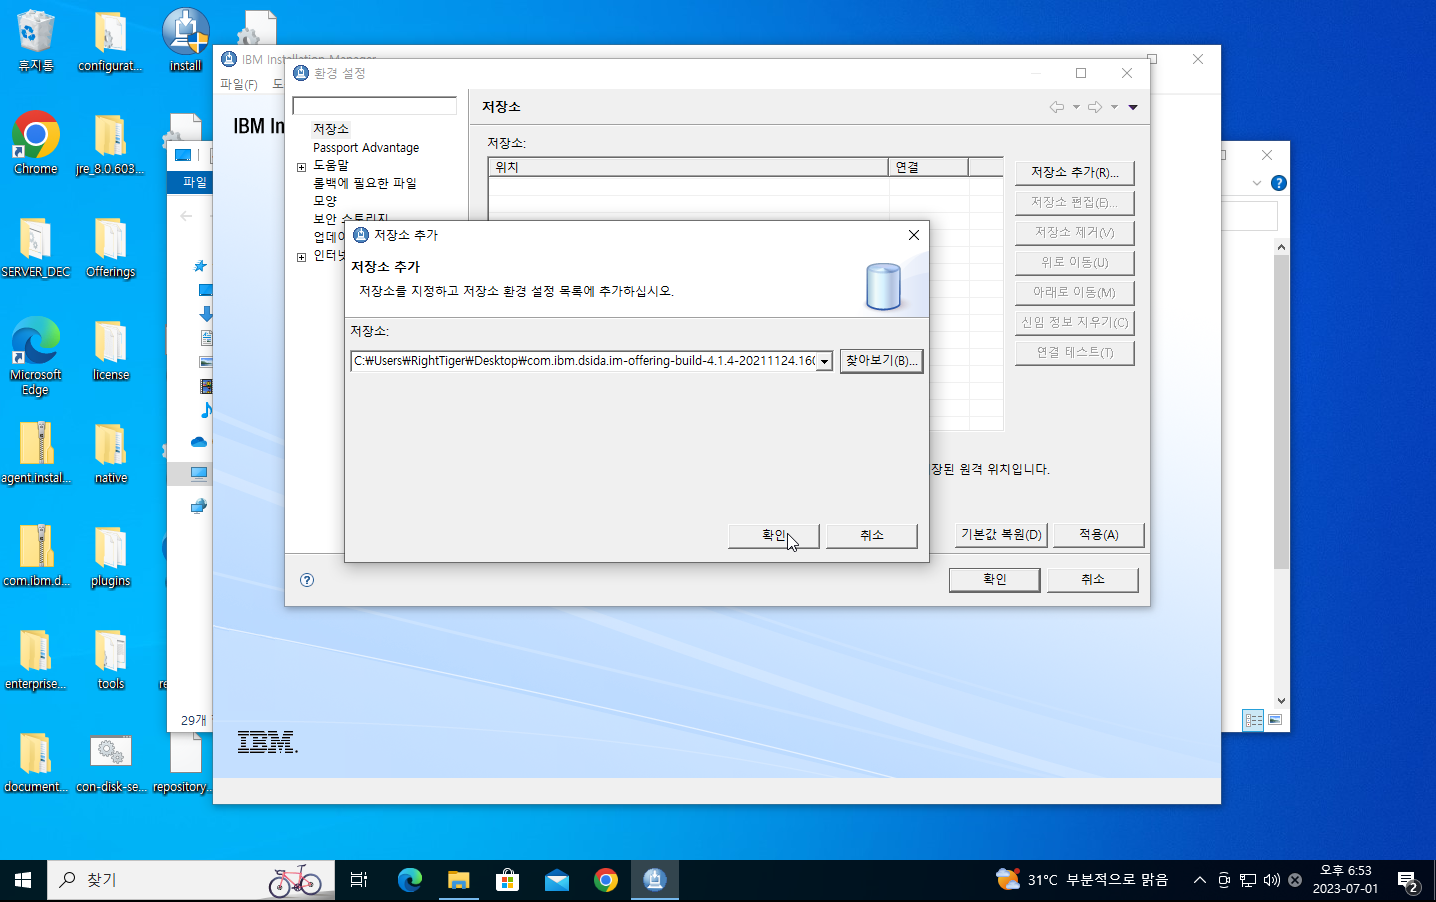The height and width of the screenshot is (902, 1436).
Task: Open the agent.install zip file icon
Action: 36,453
